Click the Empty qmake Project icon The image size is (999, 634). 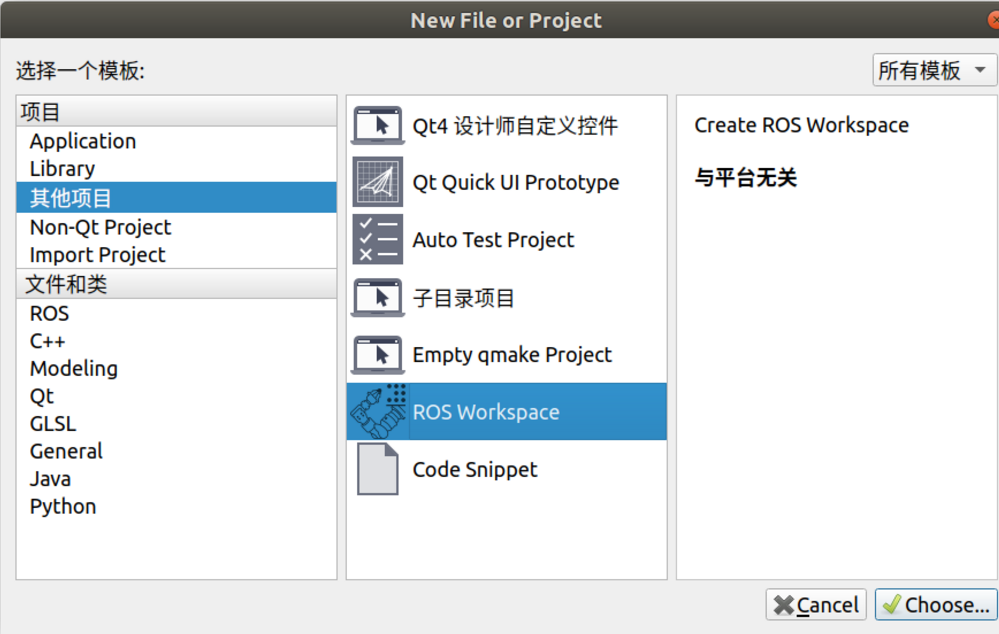[378, 355]
